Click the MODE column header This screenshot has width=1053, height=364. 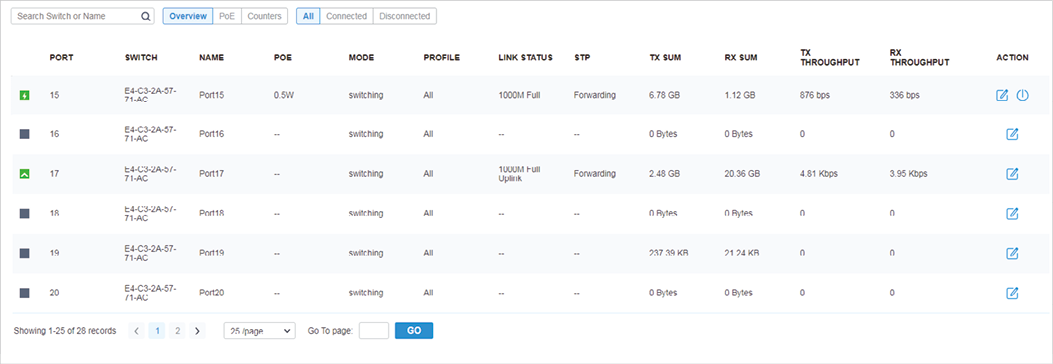(361, 58)
